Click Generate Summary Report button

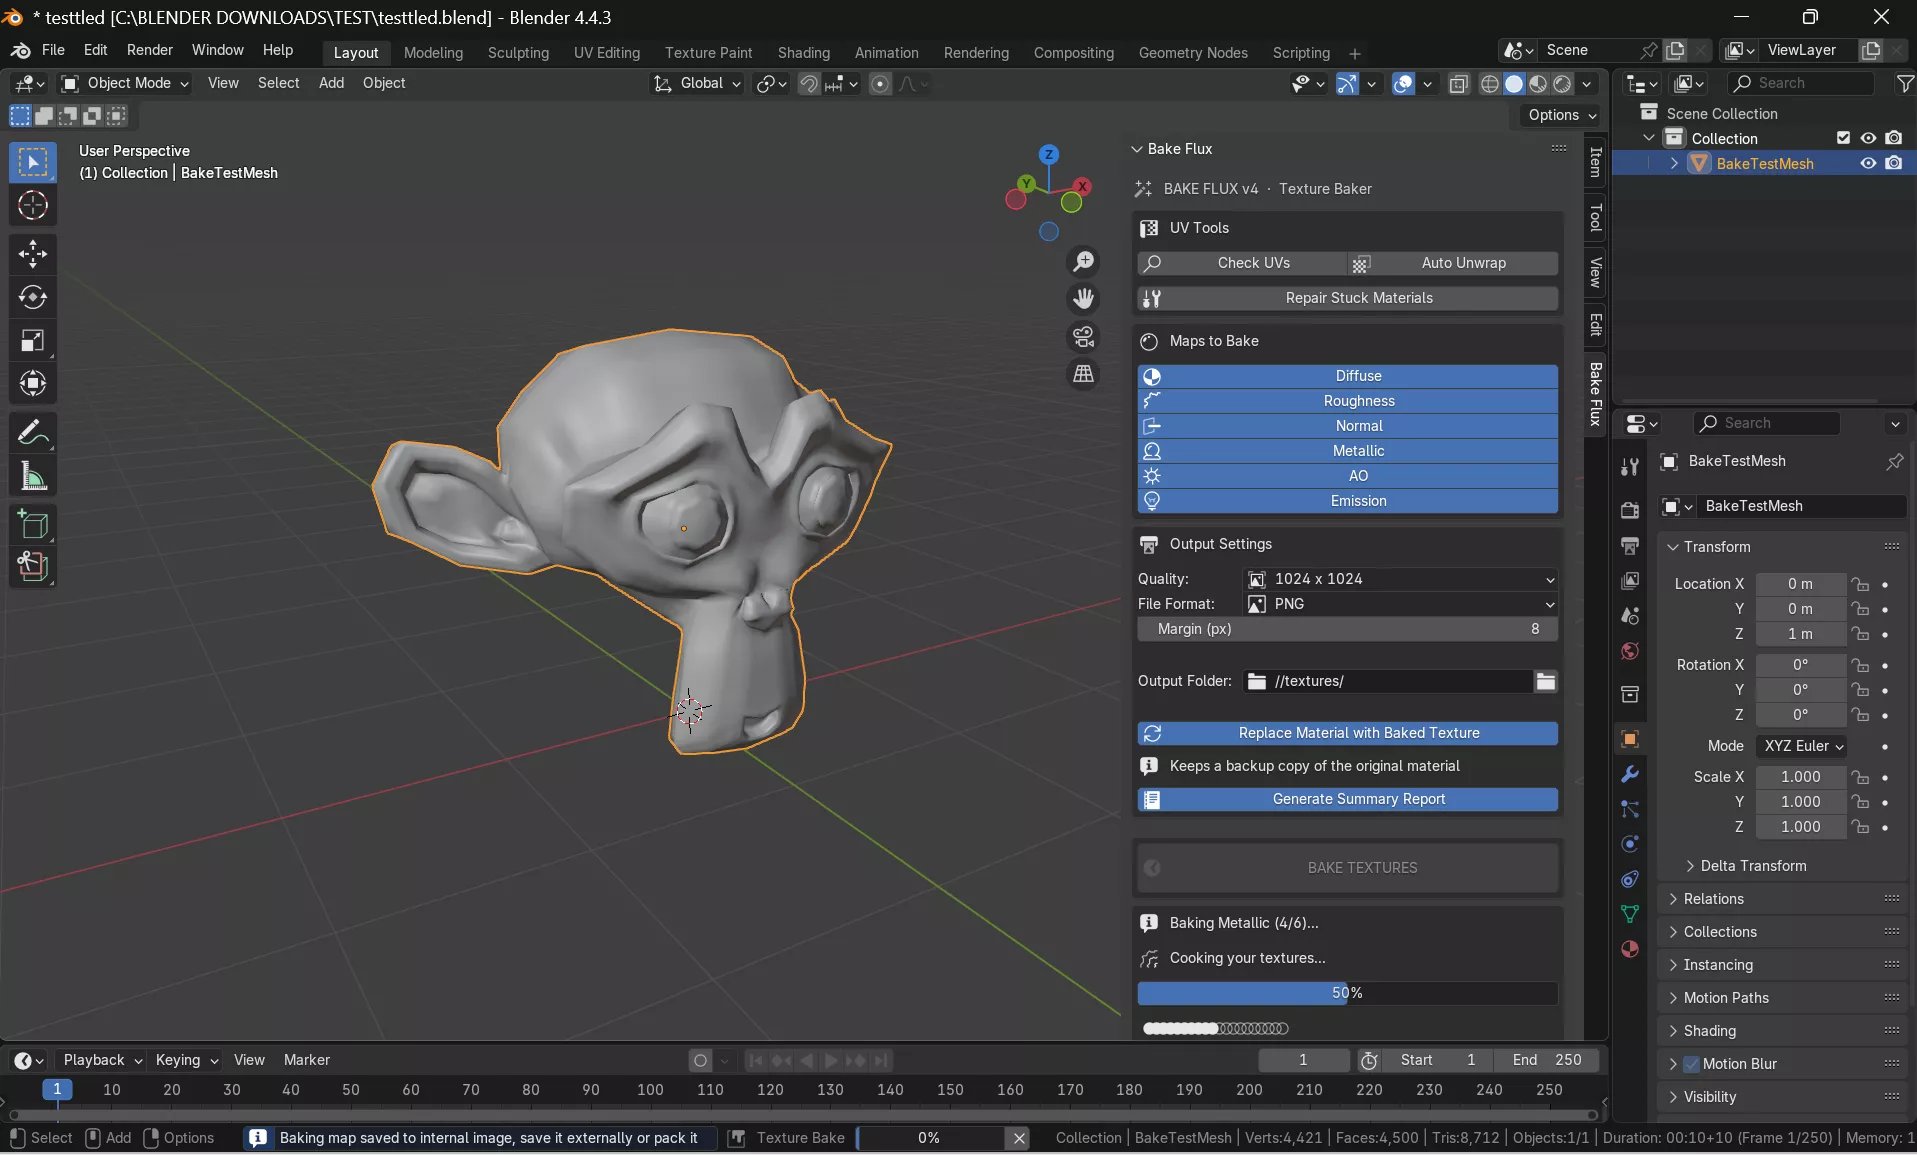coord(1348,800)
